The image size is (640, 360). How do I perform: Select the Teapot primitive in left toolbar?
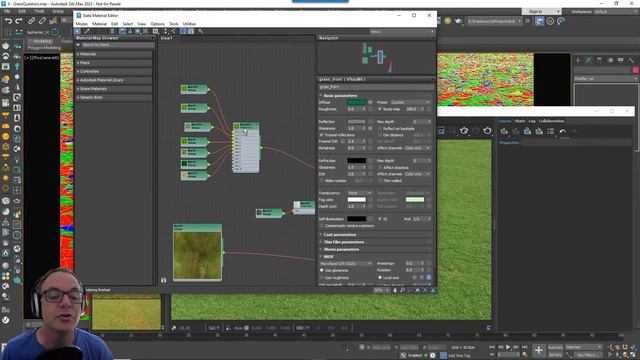coord(6,46)
